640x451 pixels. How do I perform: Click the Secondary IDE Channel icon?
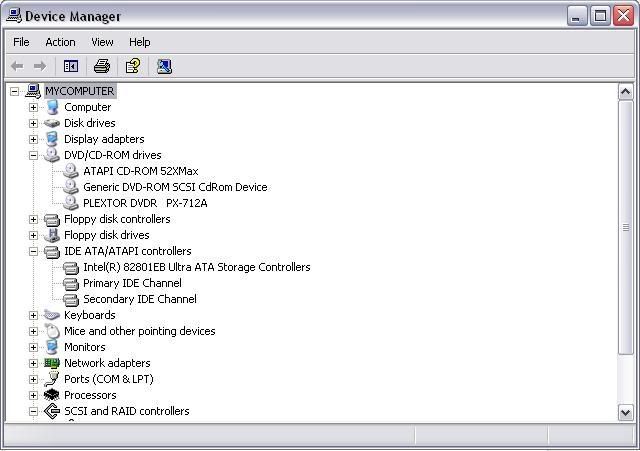tap(71, 299)
